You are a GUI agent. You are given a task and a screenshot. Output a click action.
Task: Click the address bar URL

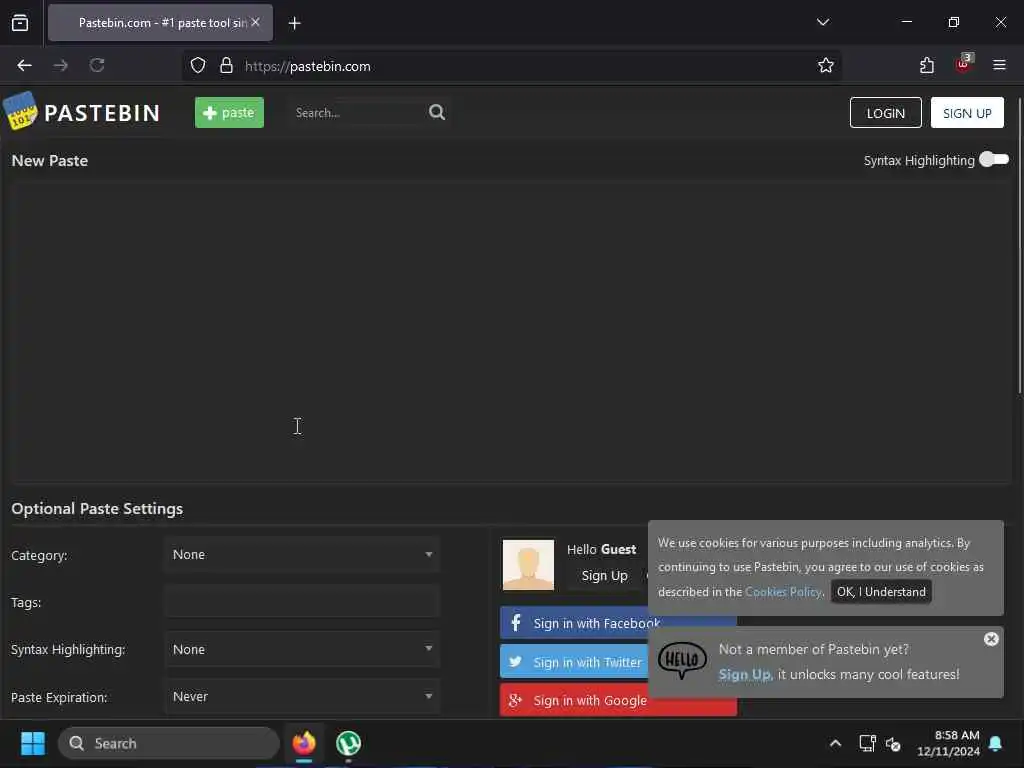pos(308,66)
